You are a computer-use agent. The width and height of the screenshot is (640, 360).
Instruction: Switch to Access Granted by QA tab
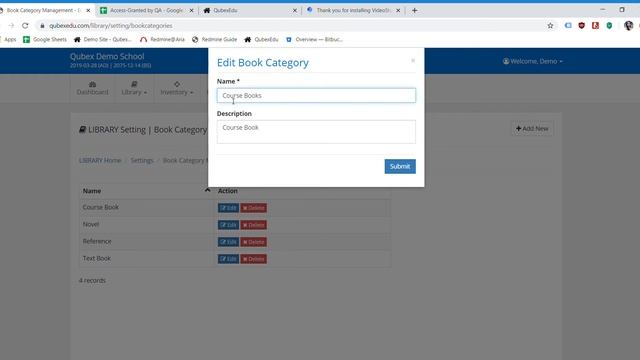pos(146,10)
